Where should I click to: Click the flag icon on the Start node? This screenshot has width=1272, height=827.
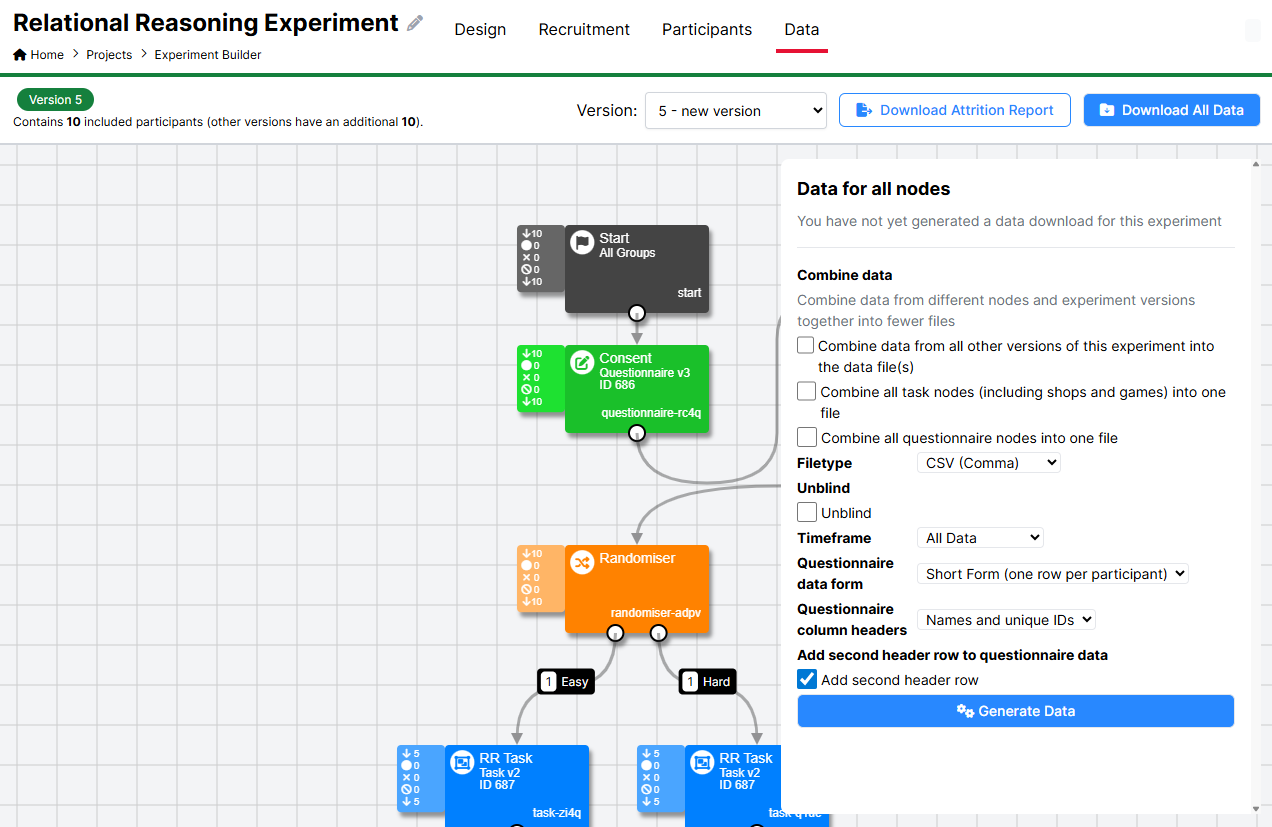582,242
